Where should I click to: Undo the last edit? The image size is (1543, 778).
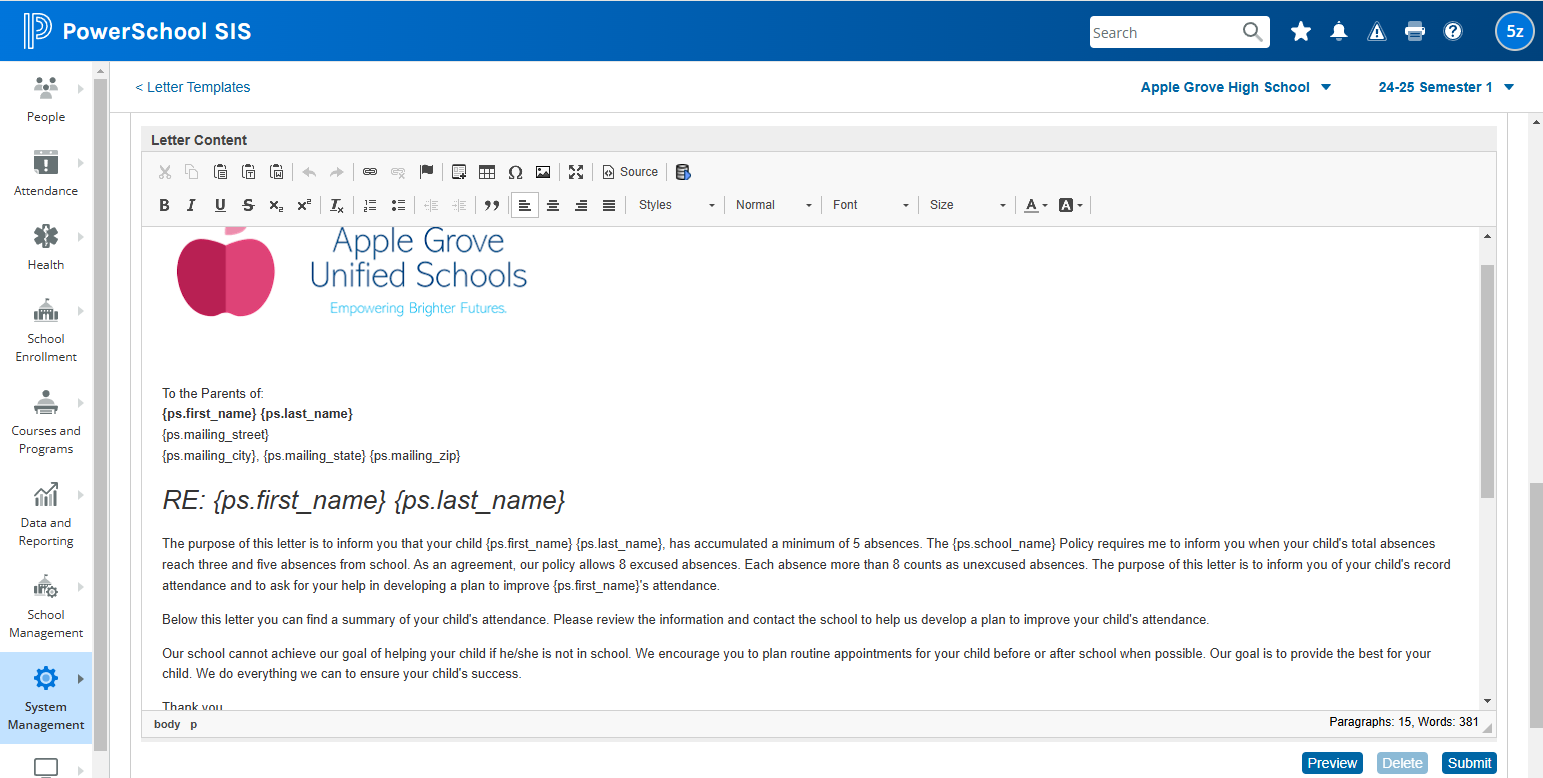[x=309, y=172]
